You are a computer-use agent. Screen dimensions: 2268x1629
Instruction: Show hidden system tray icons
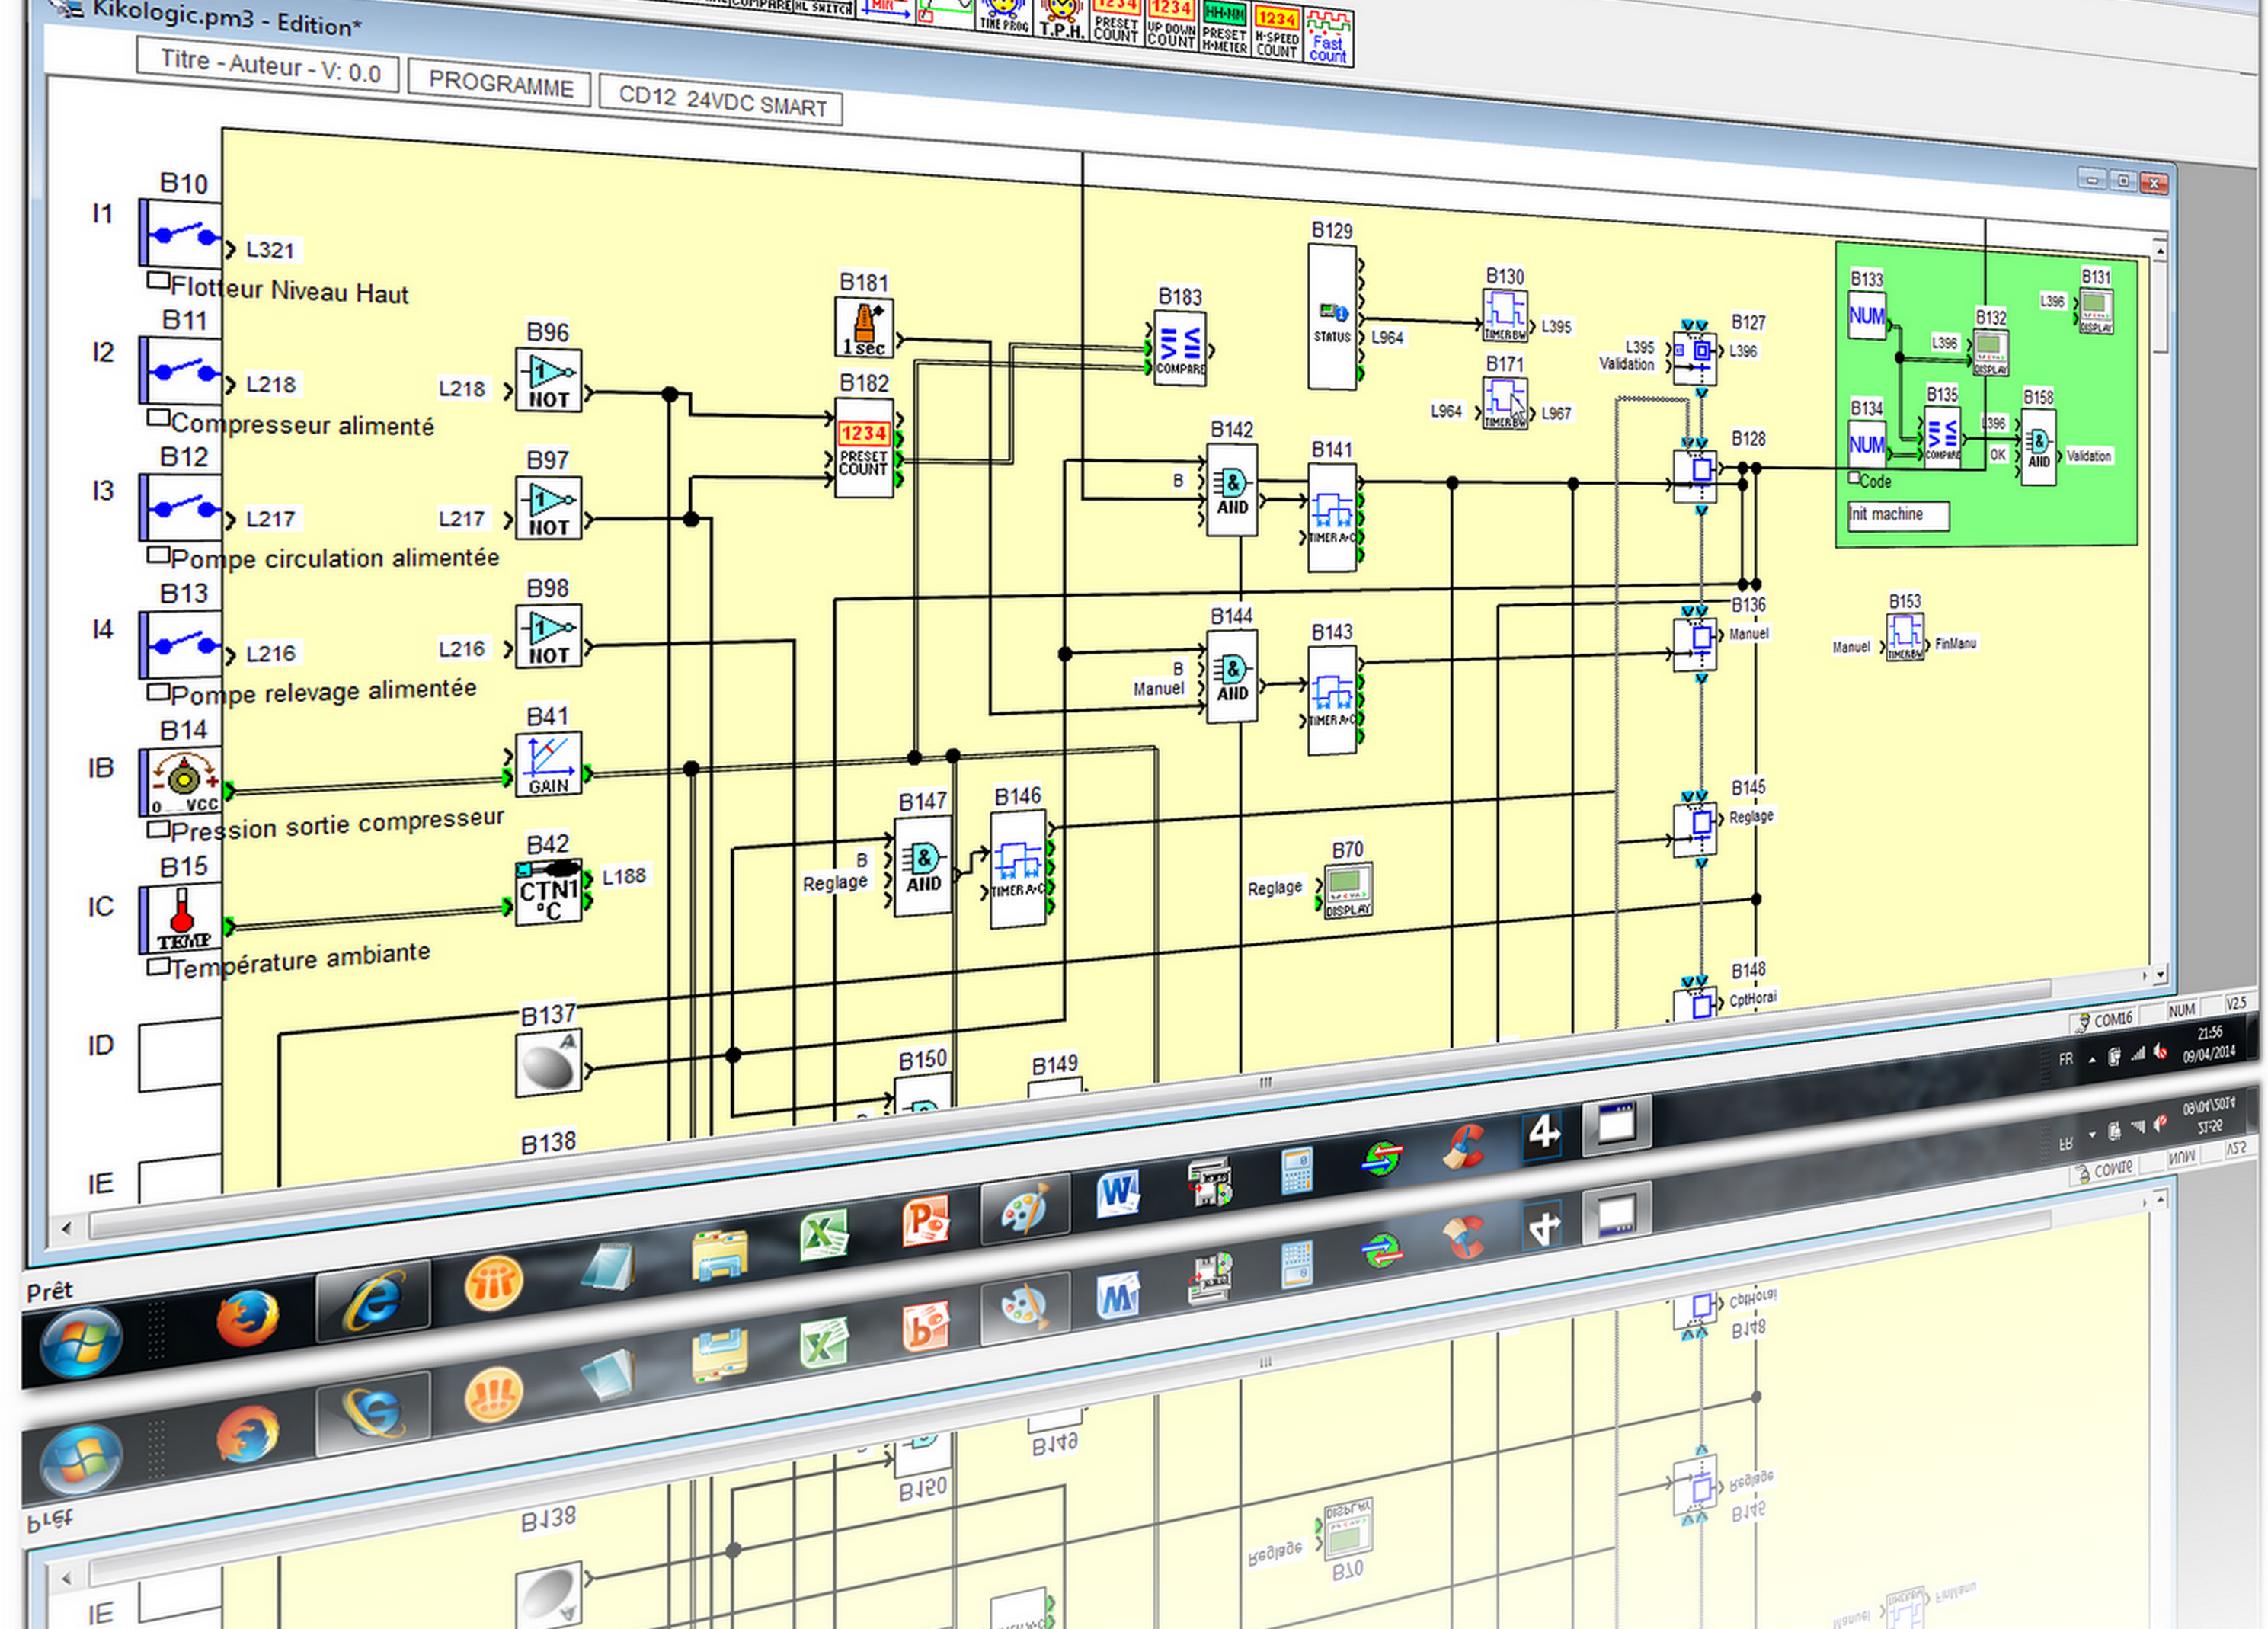click(2092, 1060)
